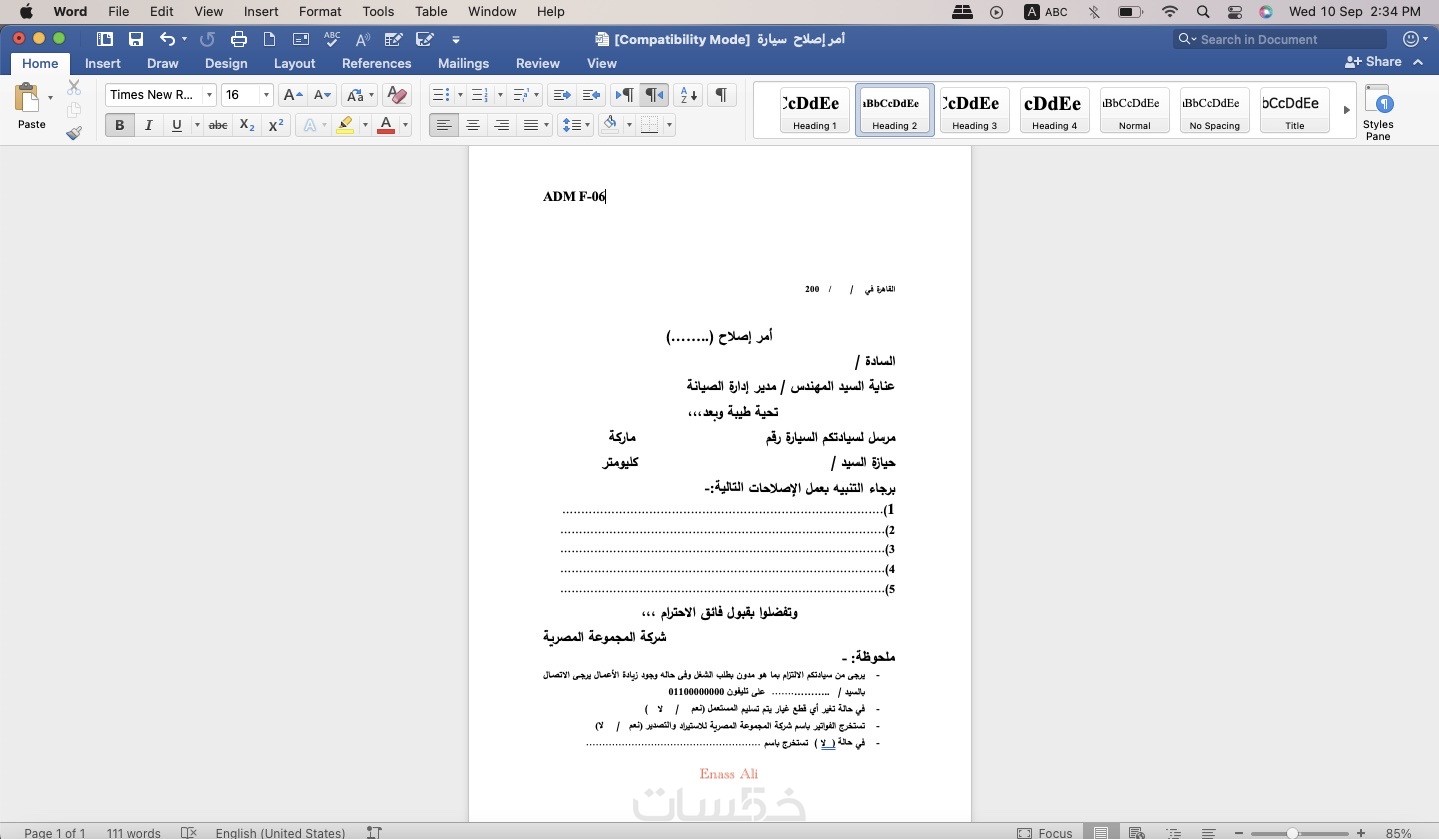The width and height of the screenshot is (1439, 839).
Task: Open line spacing dropdown
Action: (576, 125)
